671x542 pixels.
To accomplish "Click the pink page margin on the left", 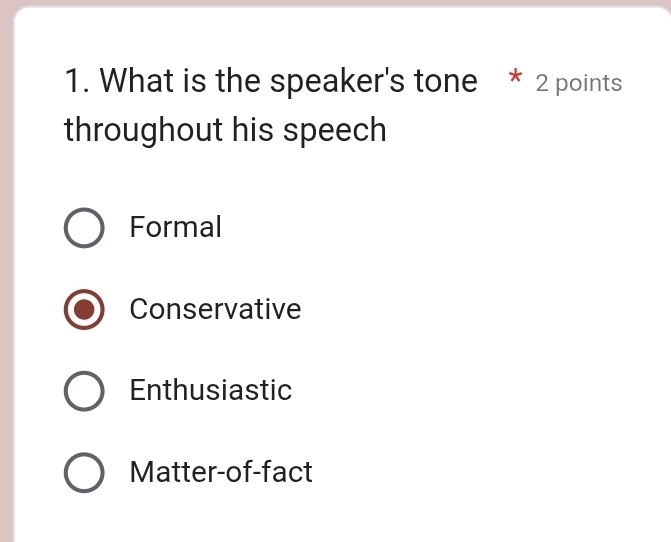I will [x=6, y=300].
